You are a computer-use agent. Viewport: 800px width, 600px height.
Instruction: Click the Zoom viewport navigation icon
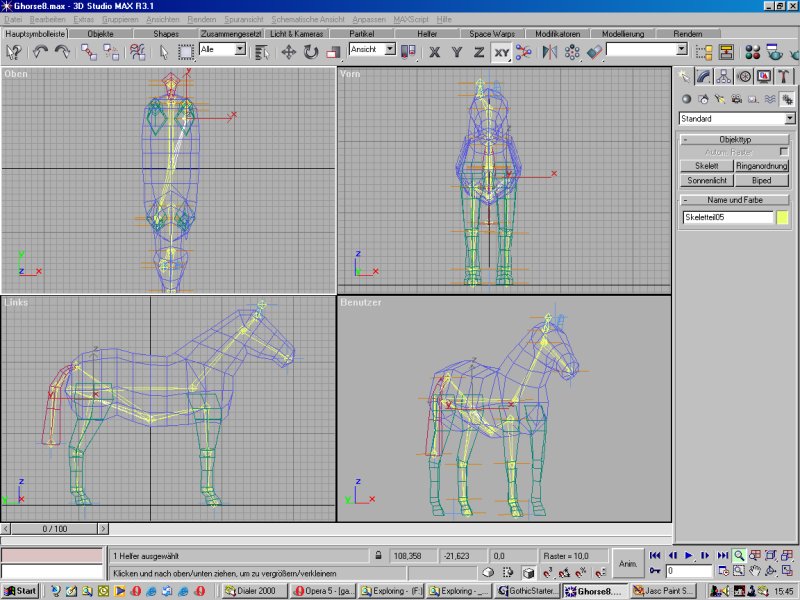[739, 555]
